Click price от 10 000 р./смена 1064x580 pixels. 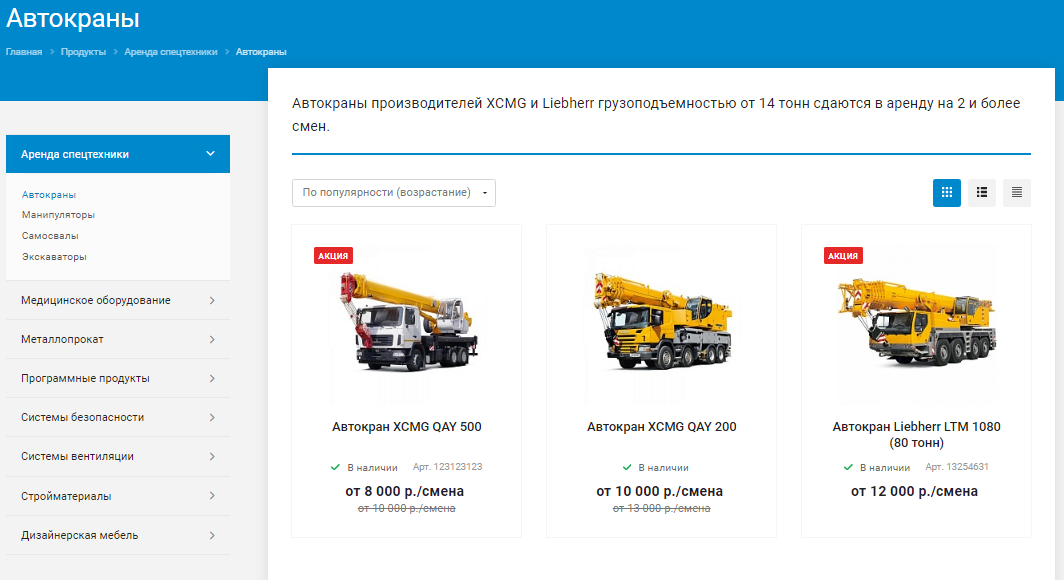coord(660,491)
